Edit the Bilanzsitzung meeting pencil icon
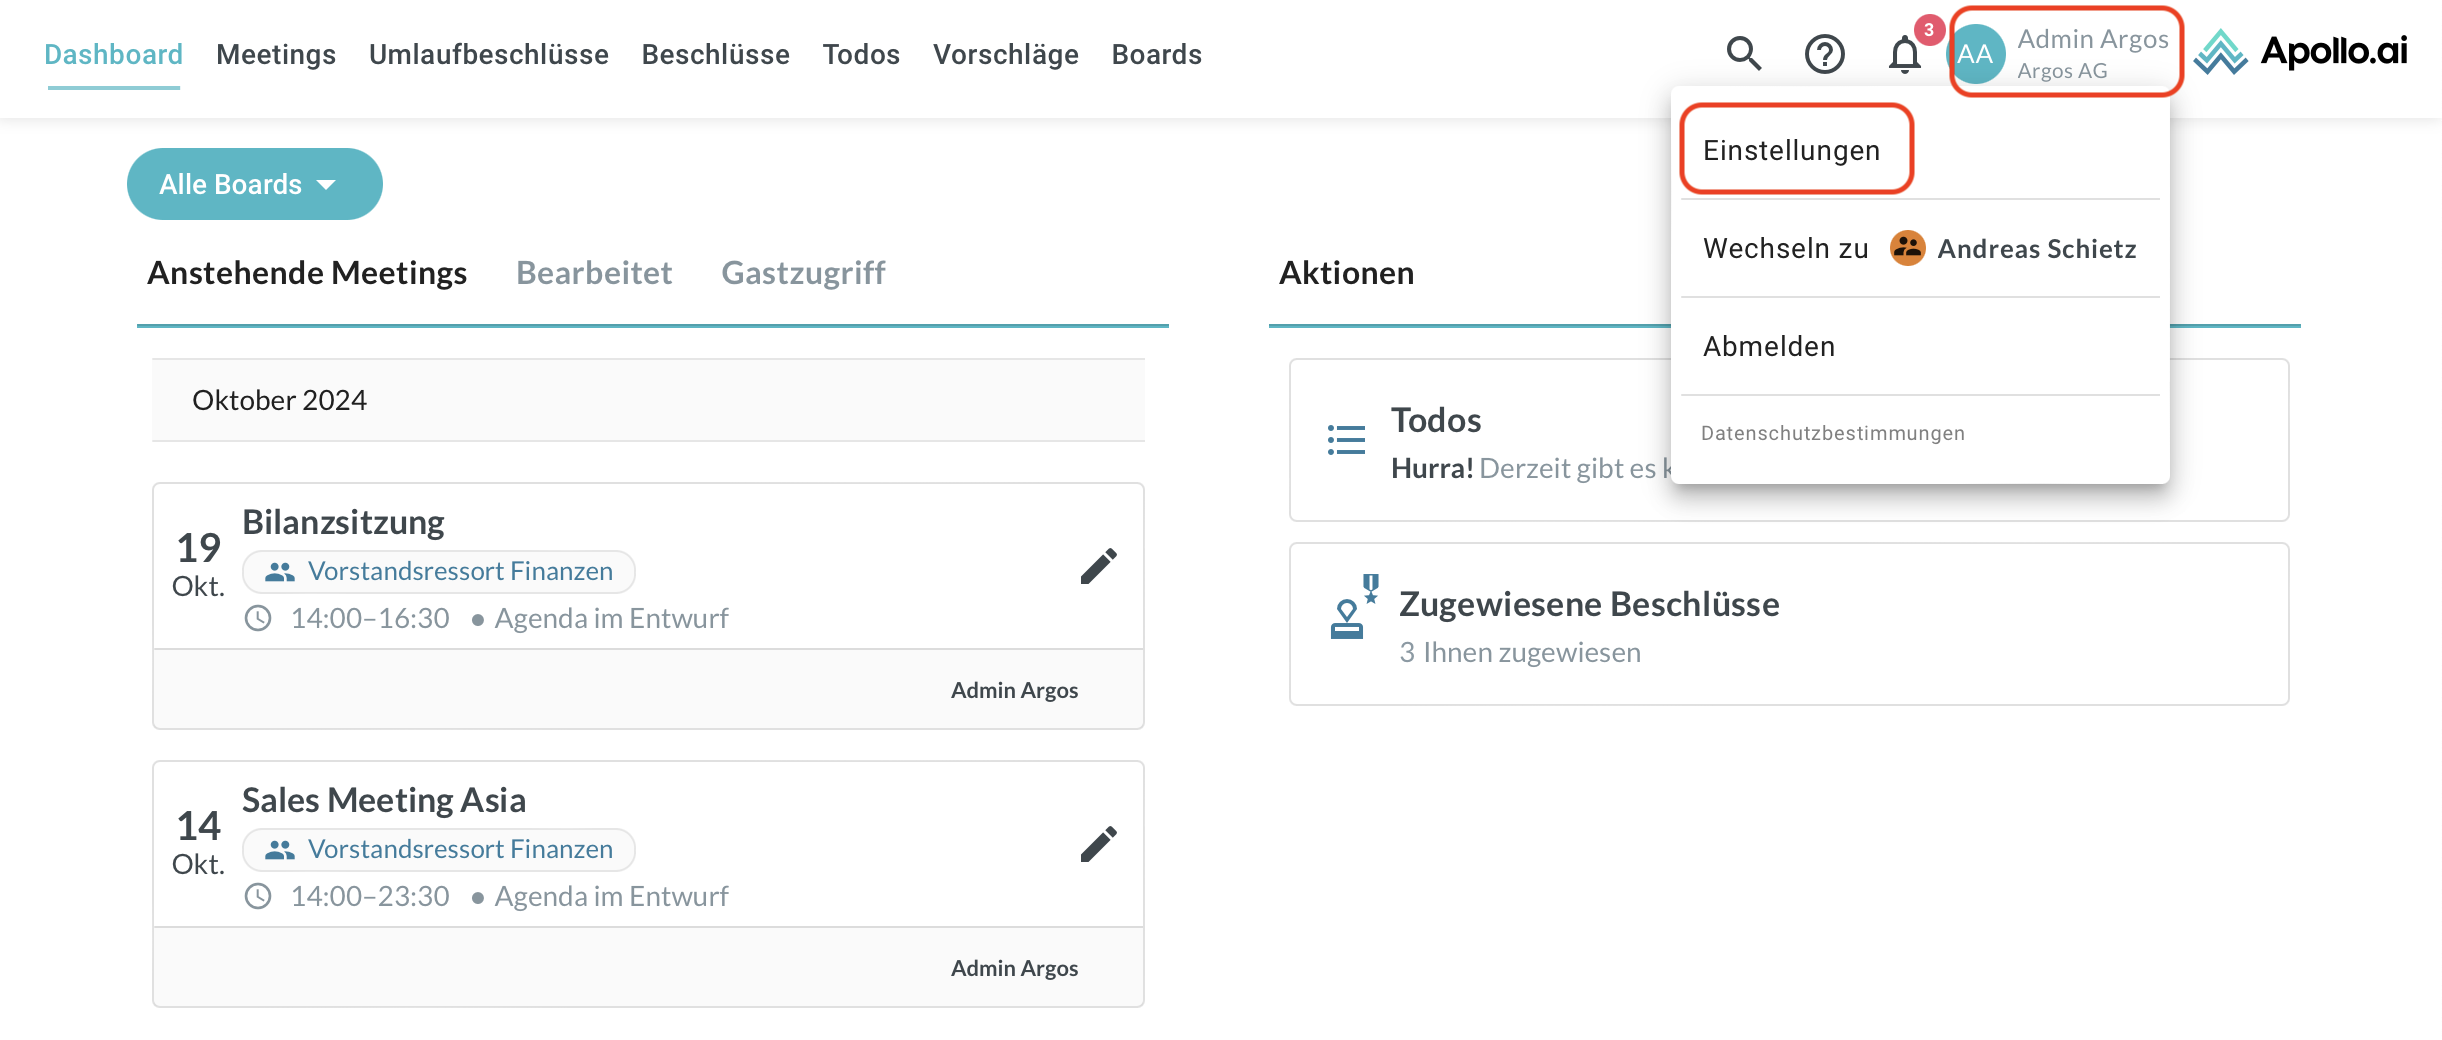The width and height of the screenshot is (2442, 1040). click(1098, 567)
